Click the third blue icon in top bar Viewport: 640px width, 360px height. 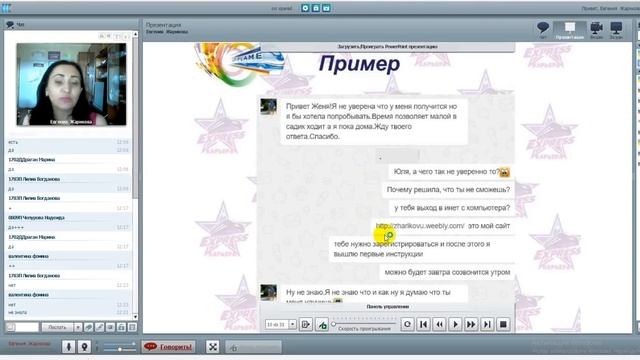click(326, 8)
